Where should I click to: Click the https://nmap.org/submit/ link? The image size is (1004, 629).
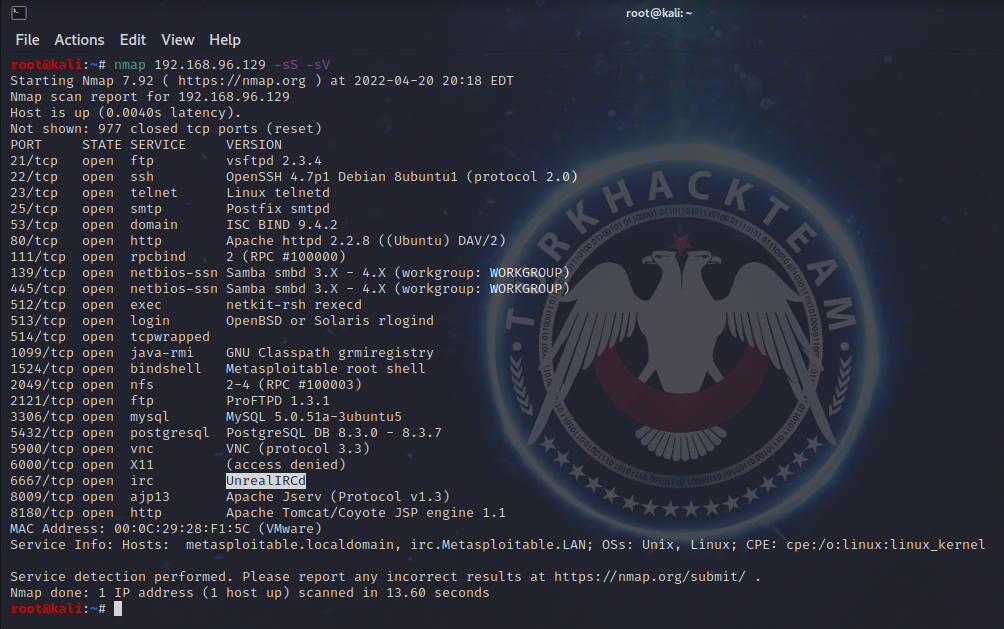(650, 576)
